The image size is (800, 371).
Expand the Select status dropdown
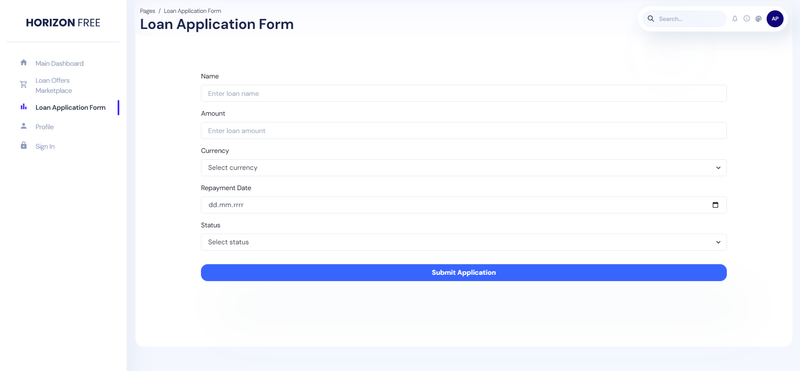tap(464, 242)
